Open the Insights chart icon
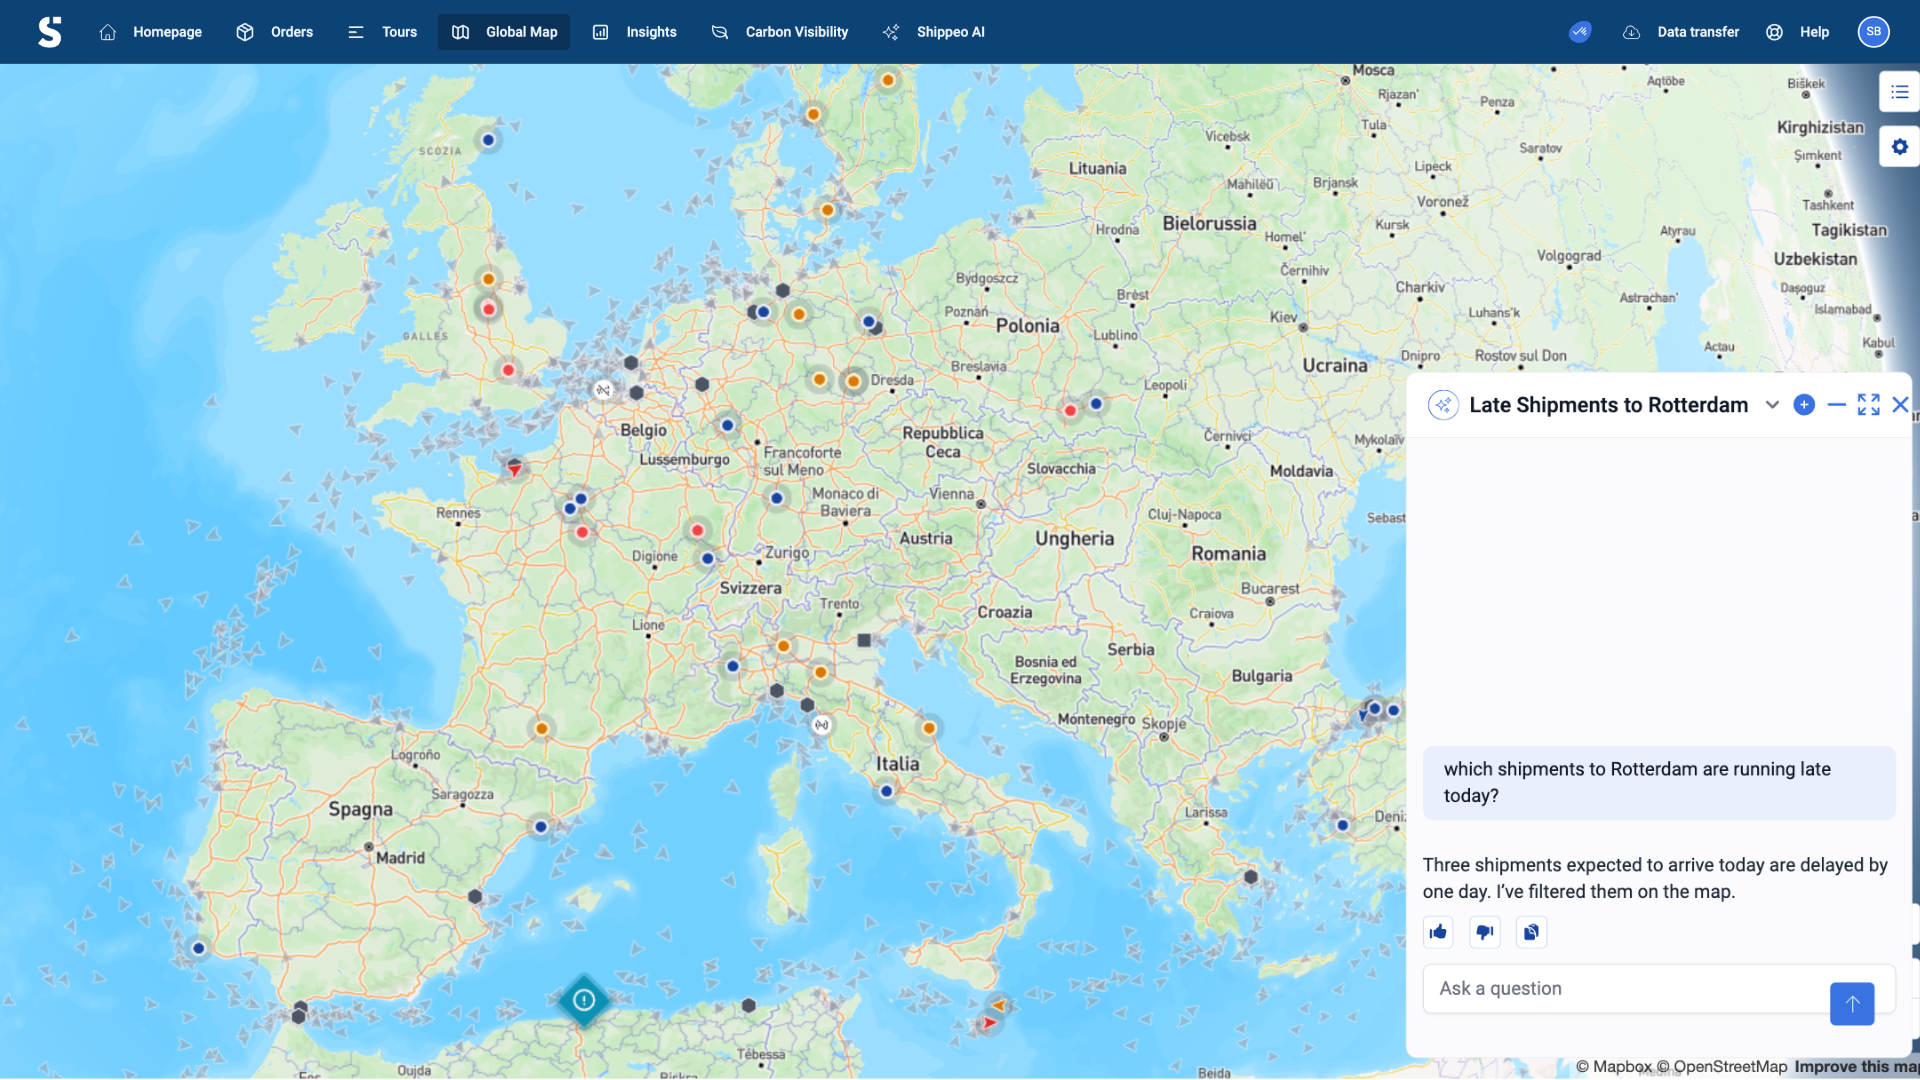The height and width of the screenshot is (1080, 1920). (x=600, y=31)
